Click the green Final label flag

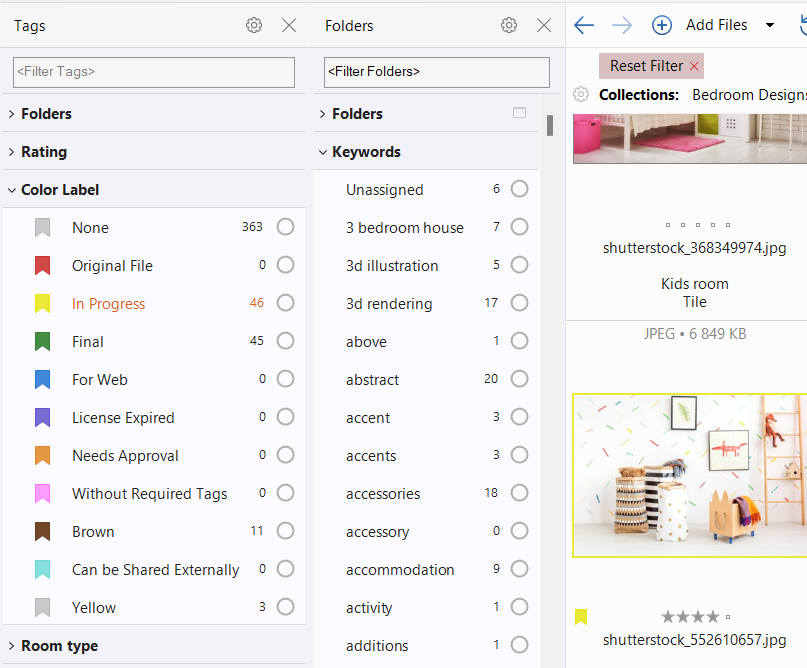tap(42, 342)
